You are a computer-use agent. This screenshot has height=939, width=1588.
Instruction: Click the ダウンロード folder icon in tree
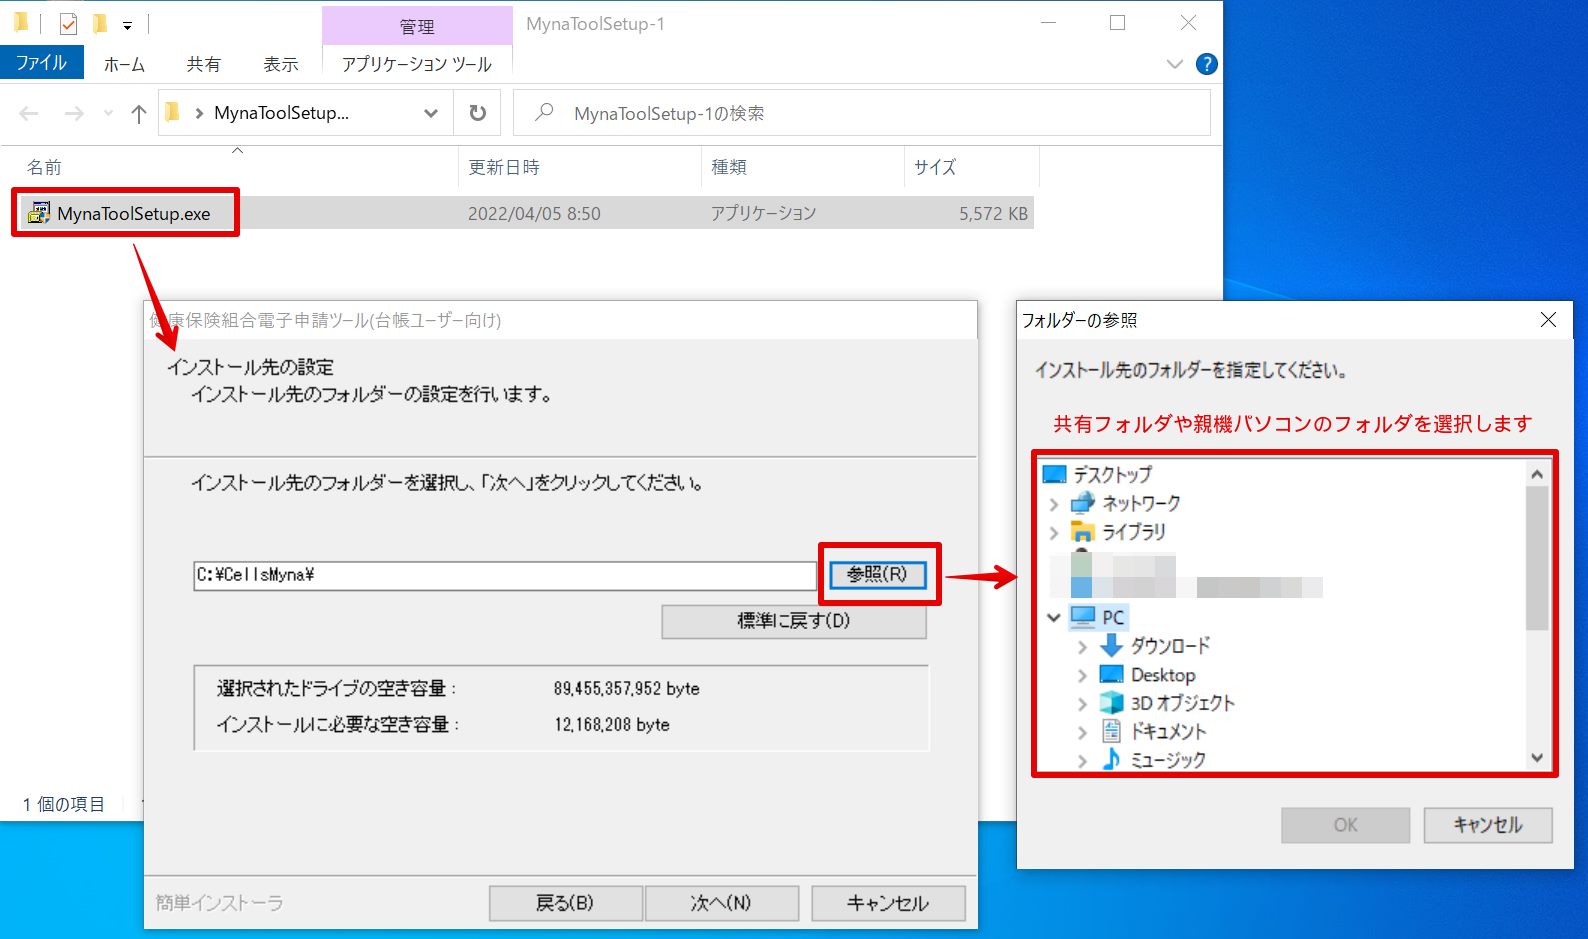[1111, 646]
